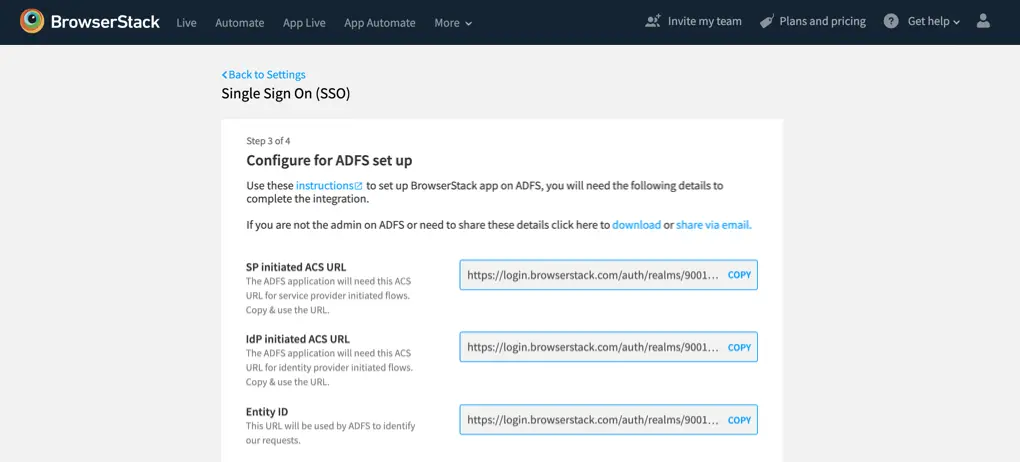This screenshot has width=1020, height=462.
Task: Copy the Entity ID URL
Action: pos(739,420)
